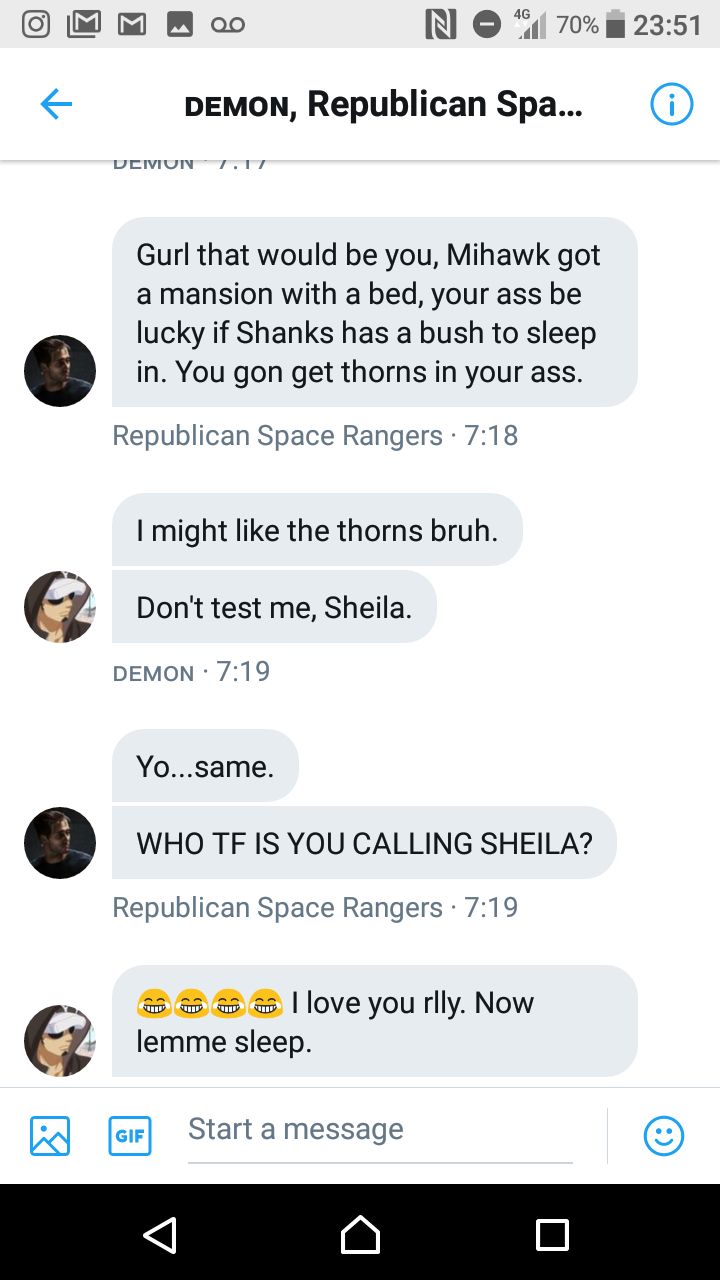
Task: Open the photo attachment icon
Action: [x=50, y=1135]
